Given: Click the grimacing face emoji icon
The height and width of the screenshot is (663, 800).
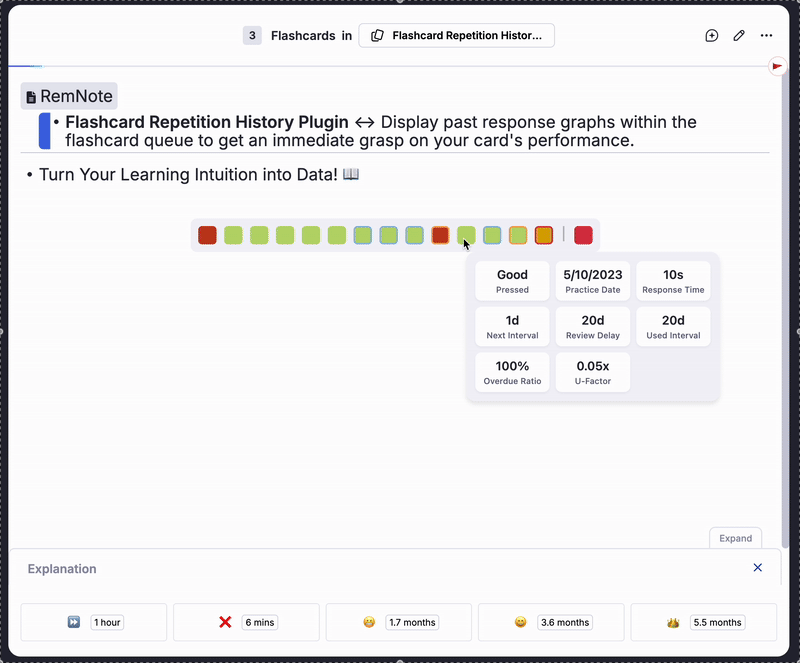Looking at the screenshot, I should point(369,622).
